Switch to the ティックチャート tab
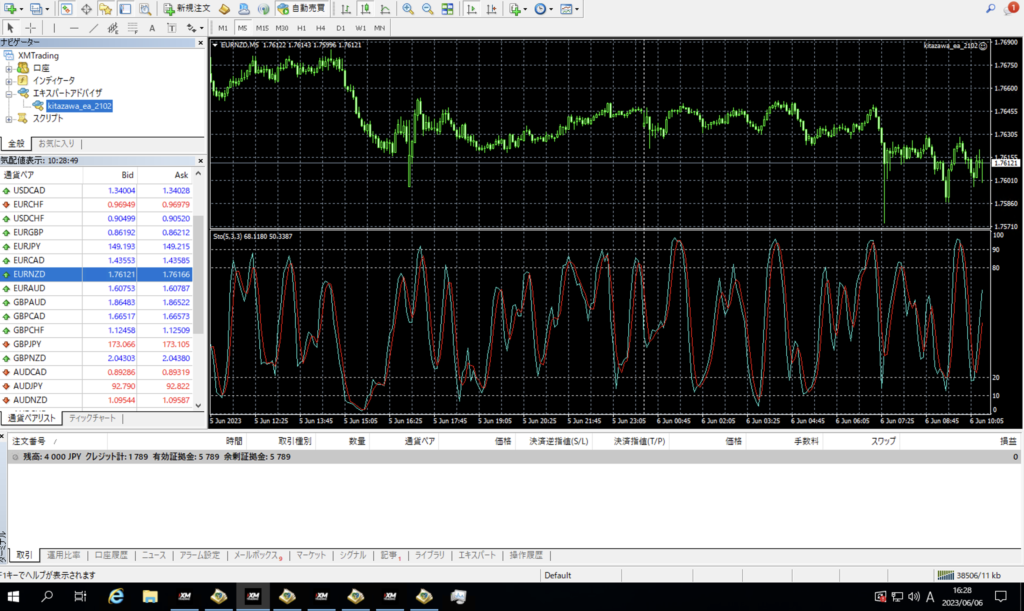 pos(91,418)
